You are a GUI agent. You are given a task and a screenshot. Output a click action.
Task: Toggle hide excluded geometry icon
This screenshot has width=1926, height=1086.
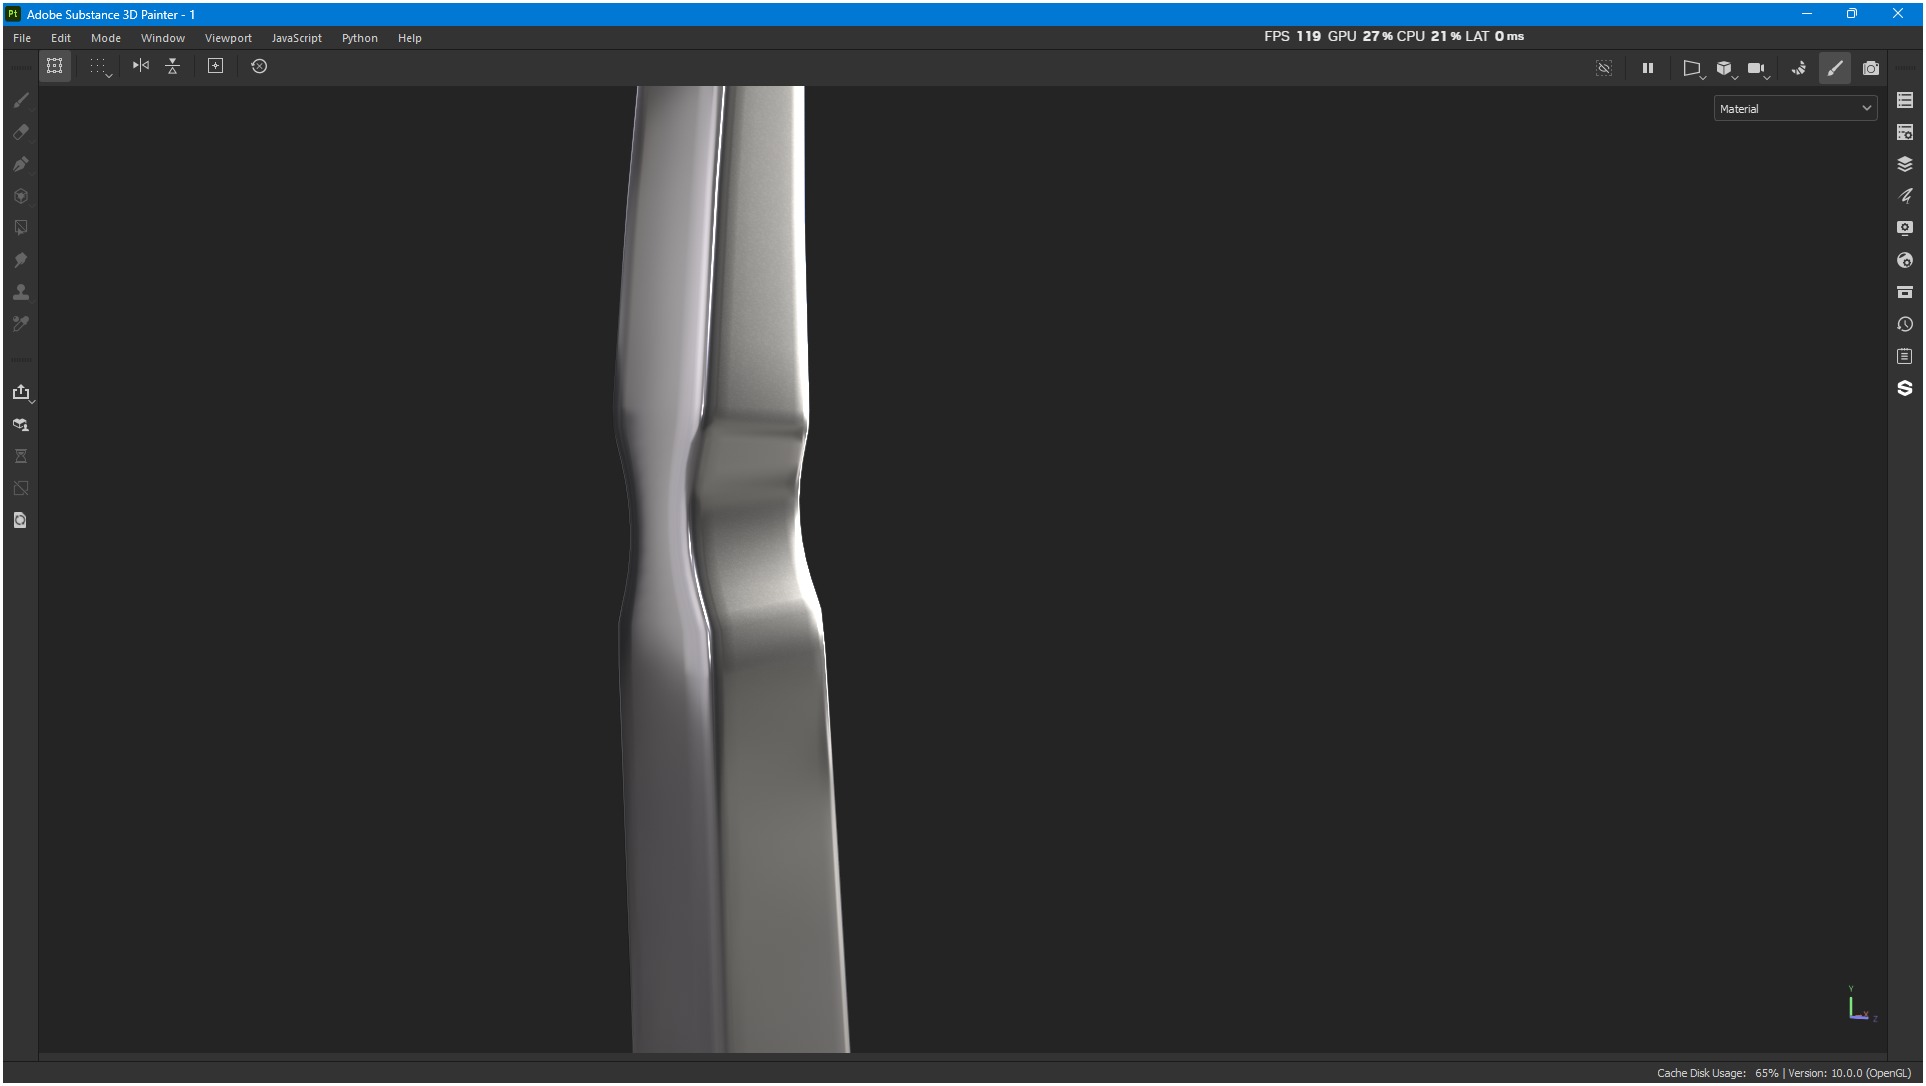pyautogui.click(x=1604, y=68)
